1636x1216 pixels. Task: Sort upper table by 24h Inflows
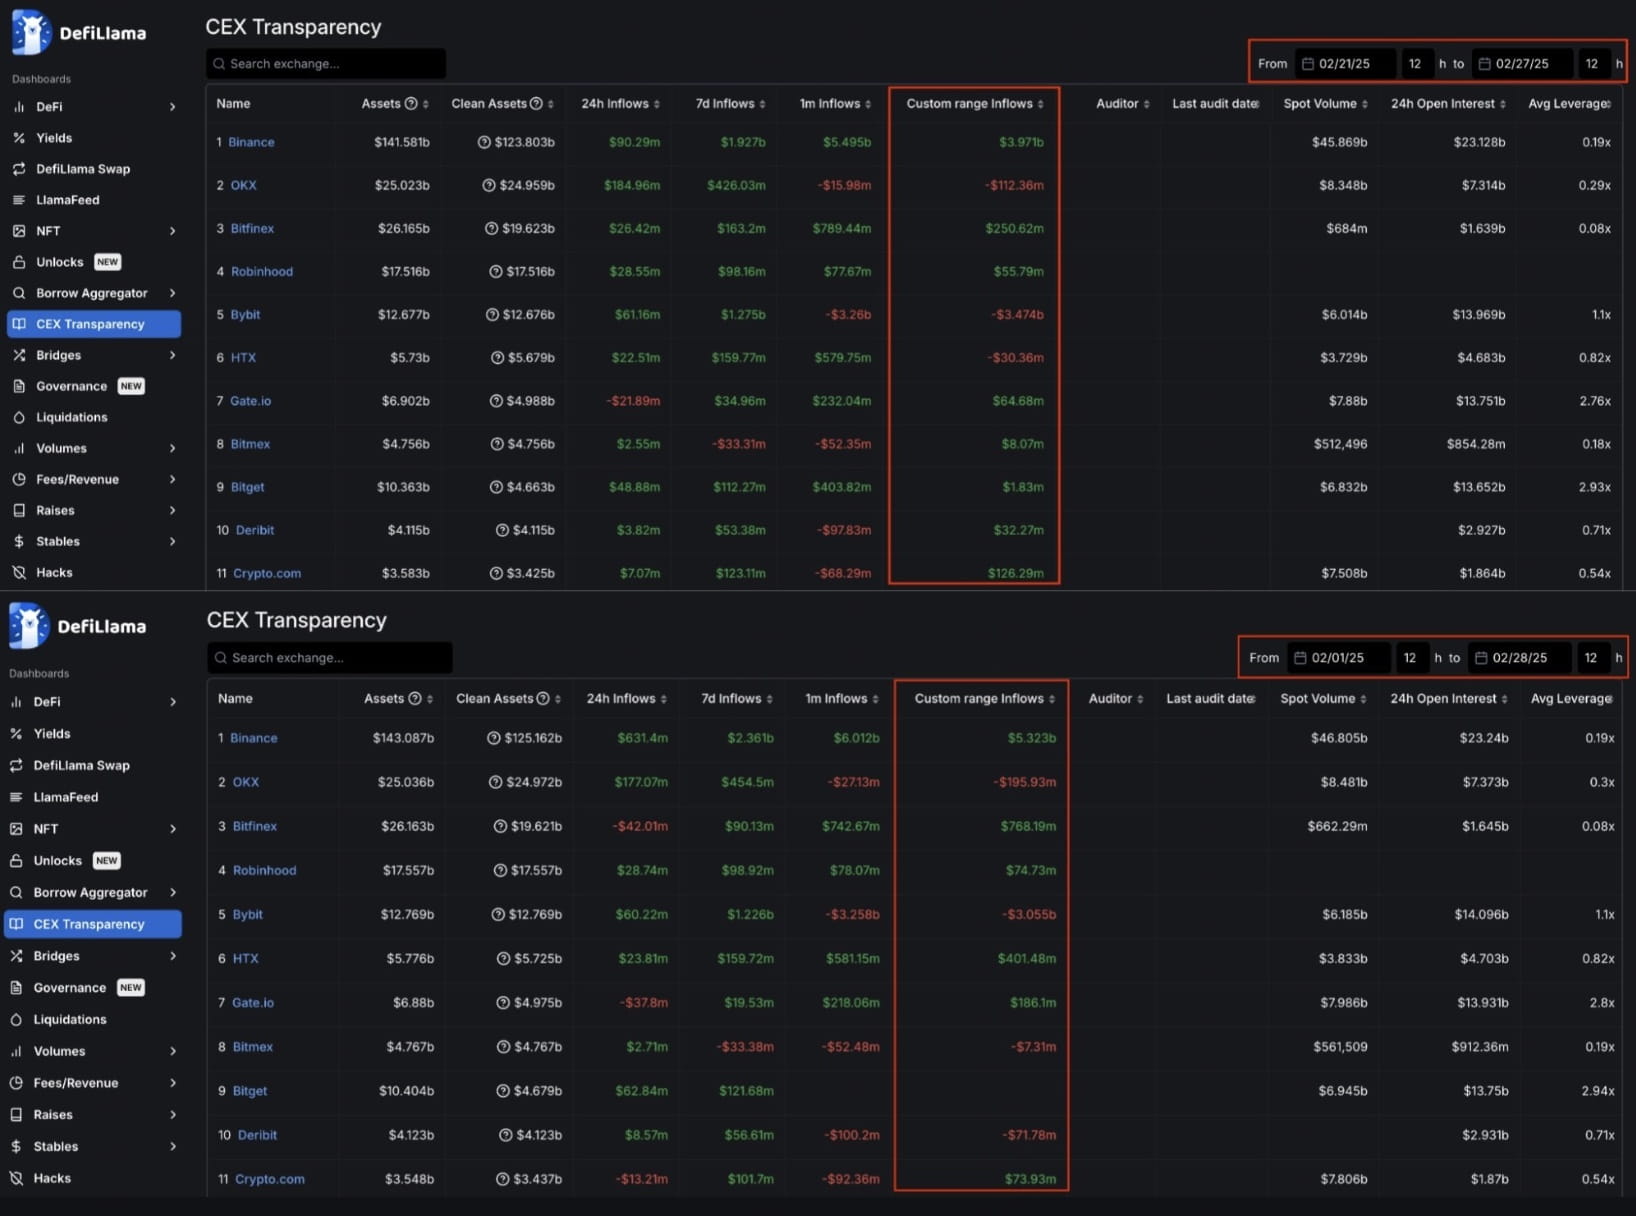pyautogui.click(x=621, y=103)
